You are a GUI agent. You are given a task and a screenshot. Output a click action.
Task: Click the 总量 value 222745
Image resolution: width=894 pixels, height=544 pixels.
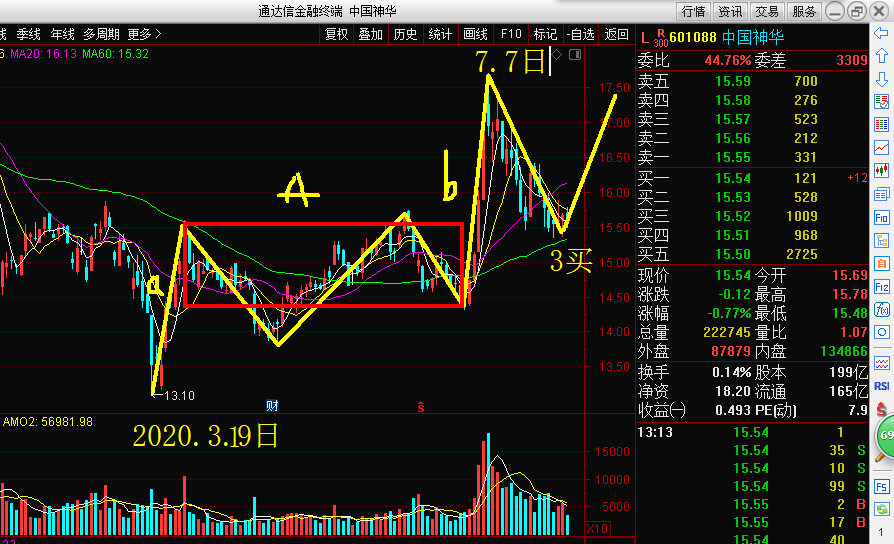[x=726, y=332]
